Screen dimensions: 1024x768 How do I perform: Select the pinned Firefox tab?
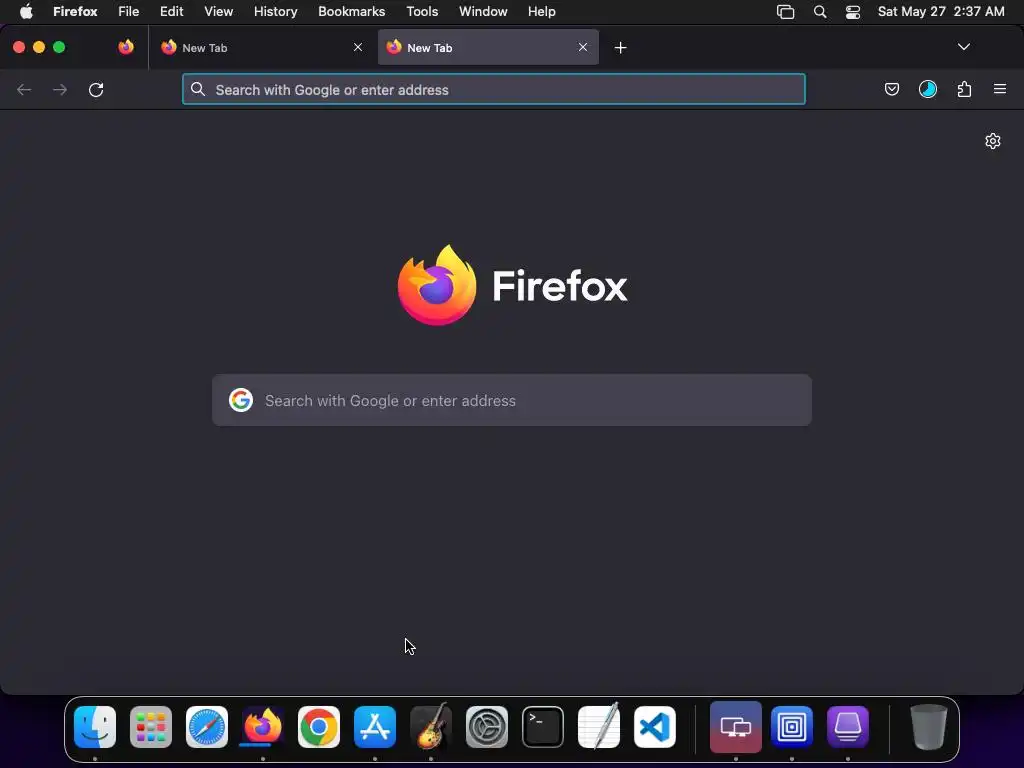point(126,47)
